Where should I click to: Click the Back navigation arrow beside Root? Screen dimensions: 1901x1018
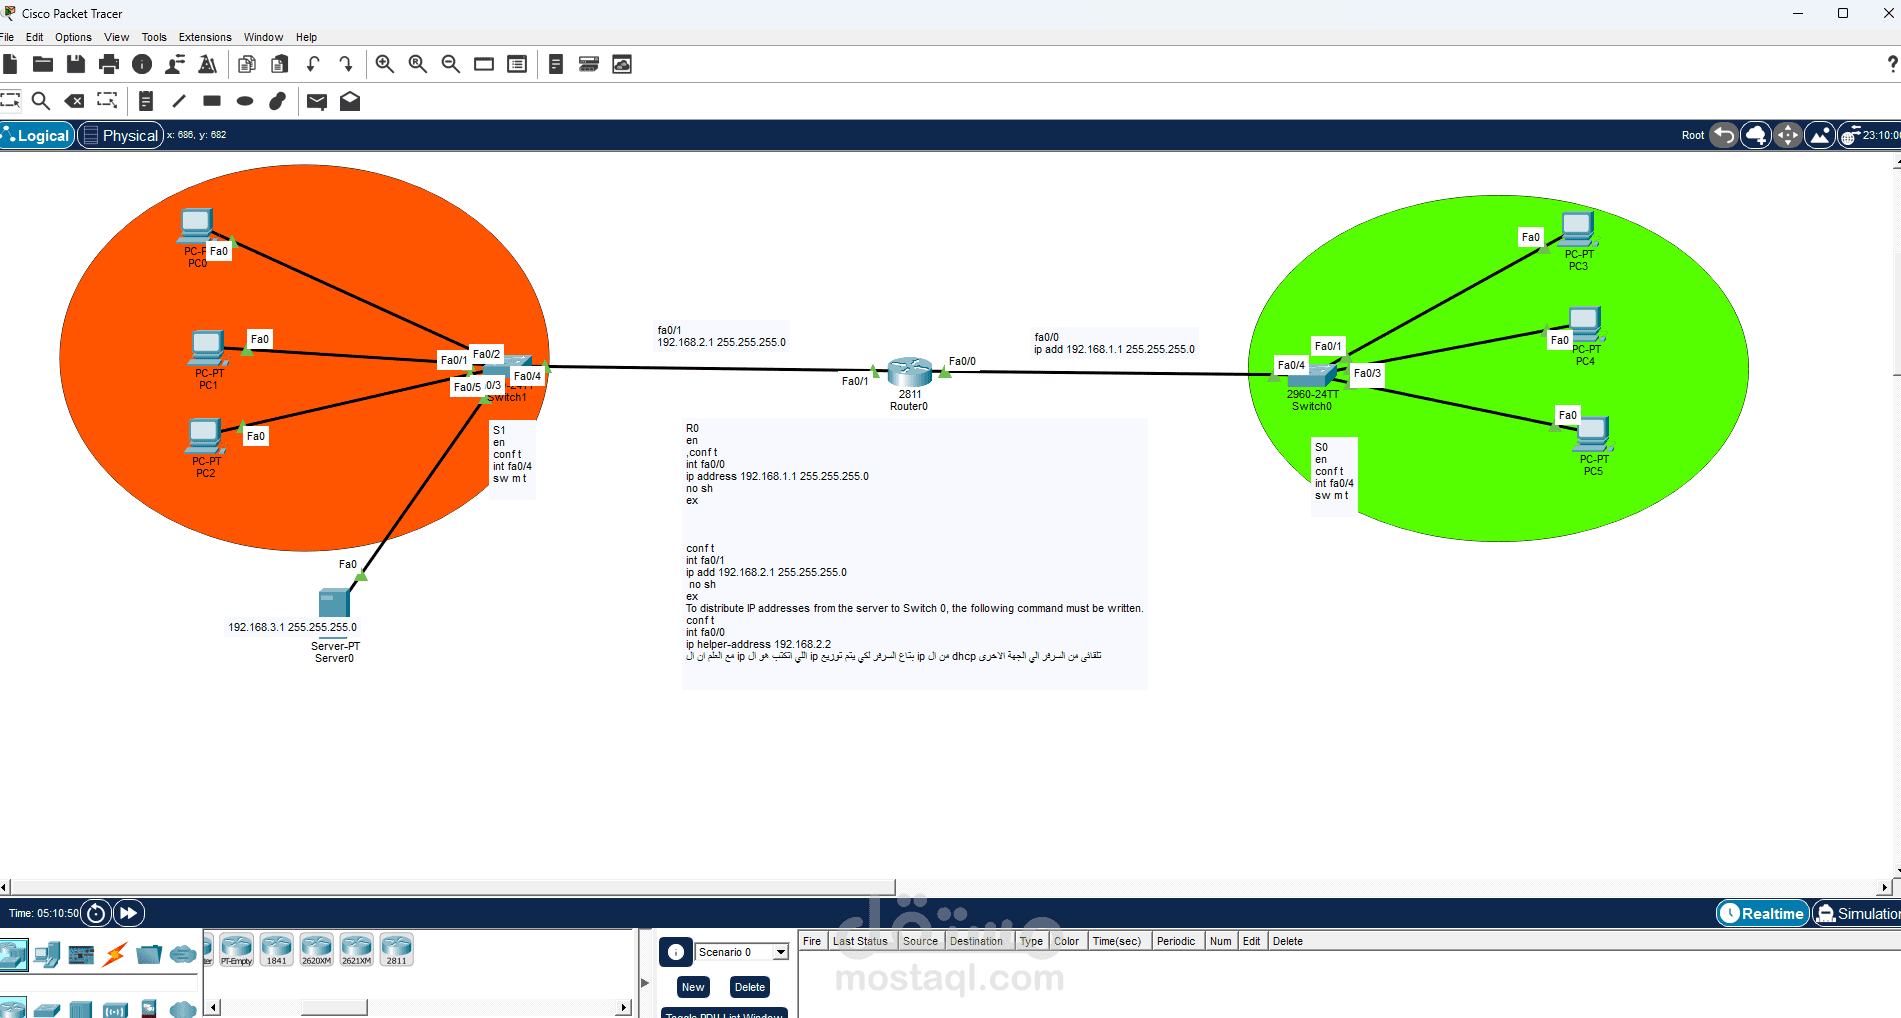pos(1724,135)
